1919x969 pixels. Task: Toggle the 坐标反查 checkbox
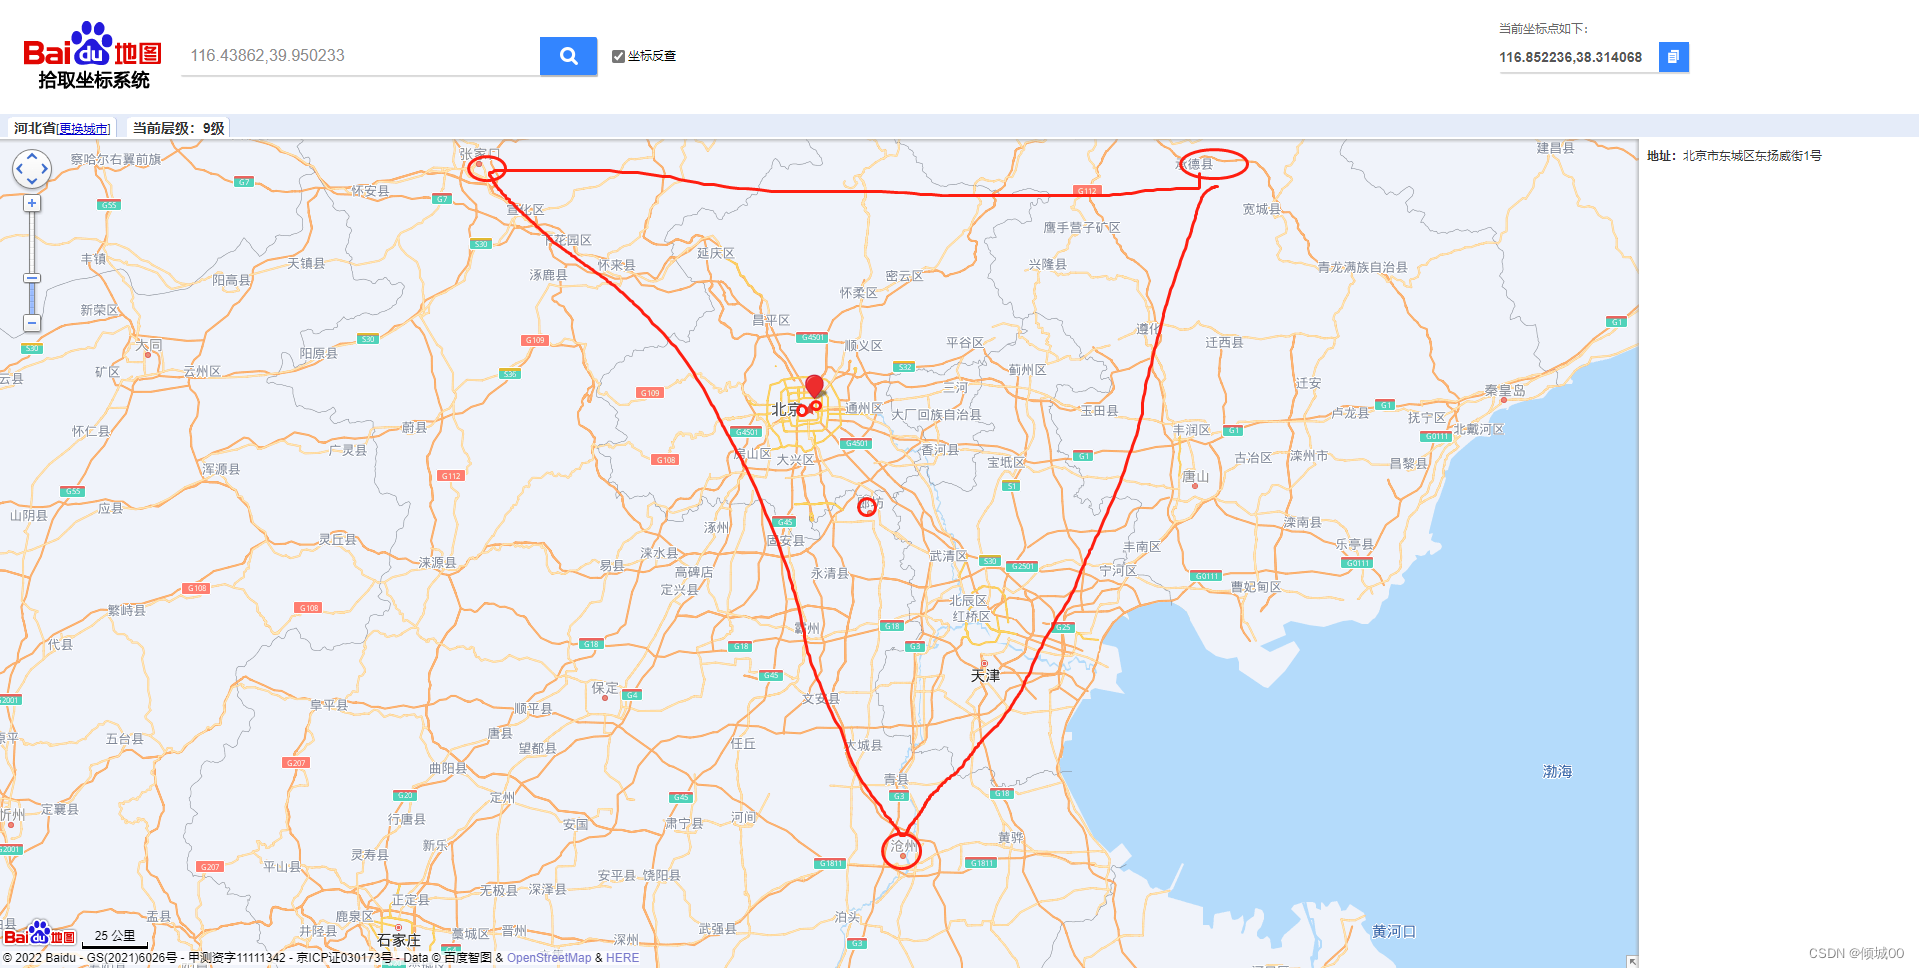click(618, 56)
